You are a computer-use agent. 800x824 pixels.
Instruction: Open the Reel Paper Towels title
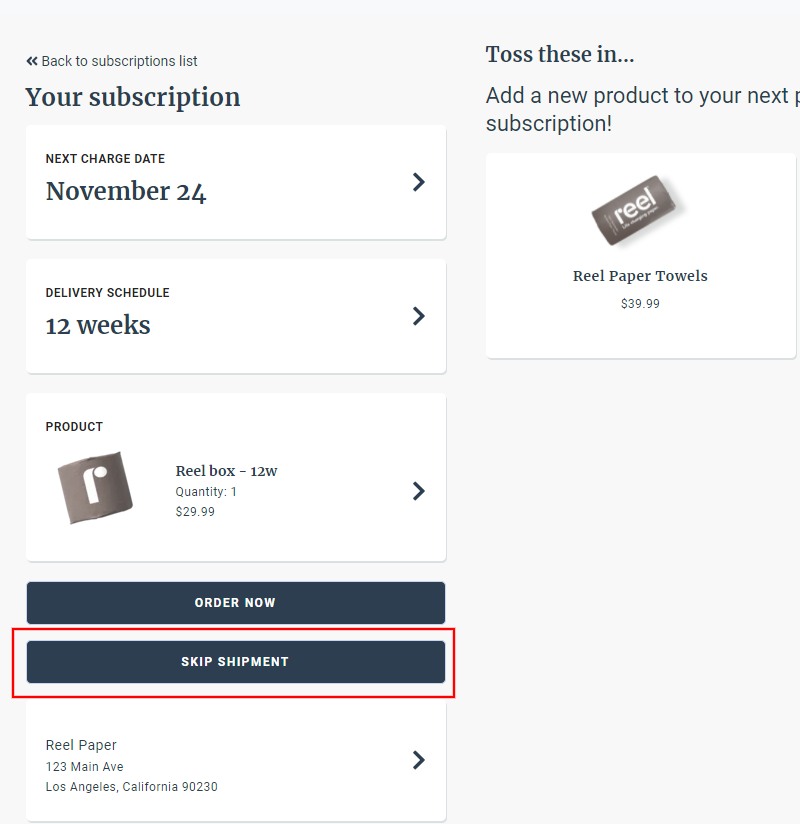[x=640, y=276]
